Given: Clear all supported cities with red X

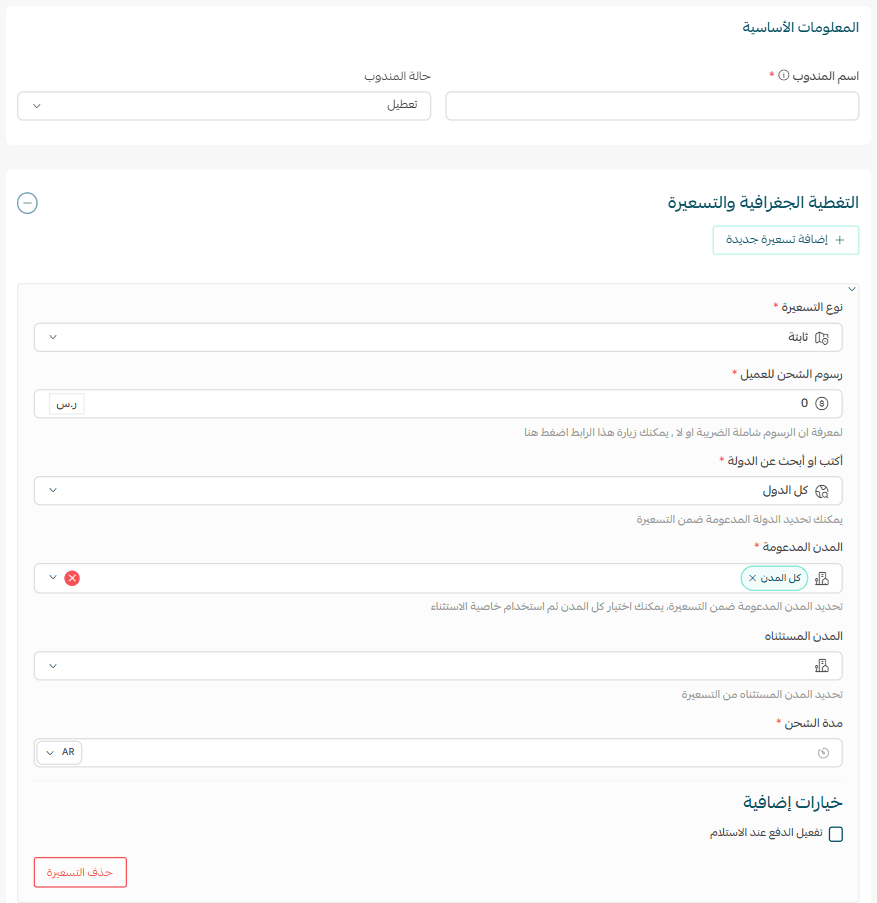Looking at the screenshot, I should 72,578.
